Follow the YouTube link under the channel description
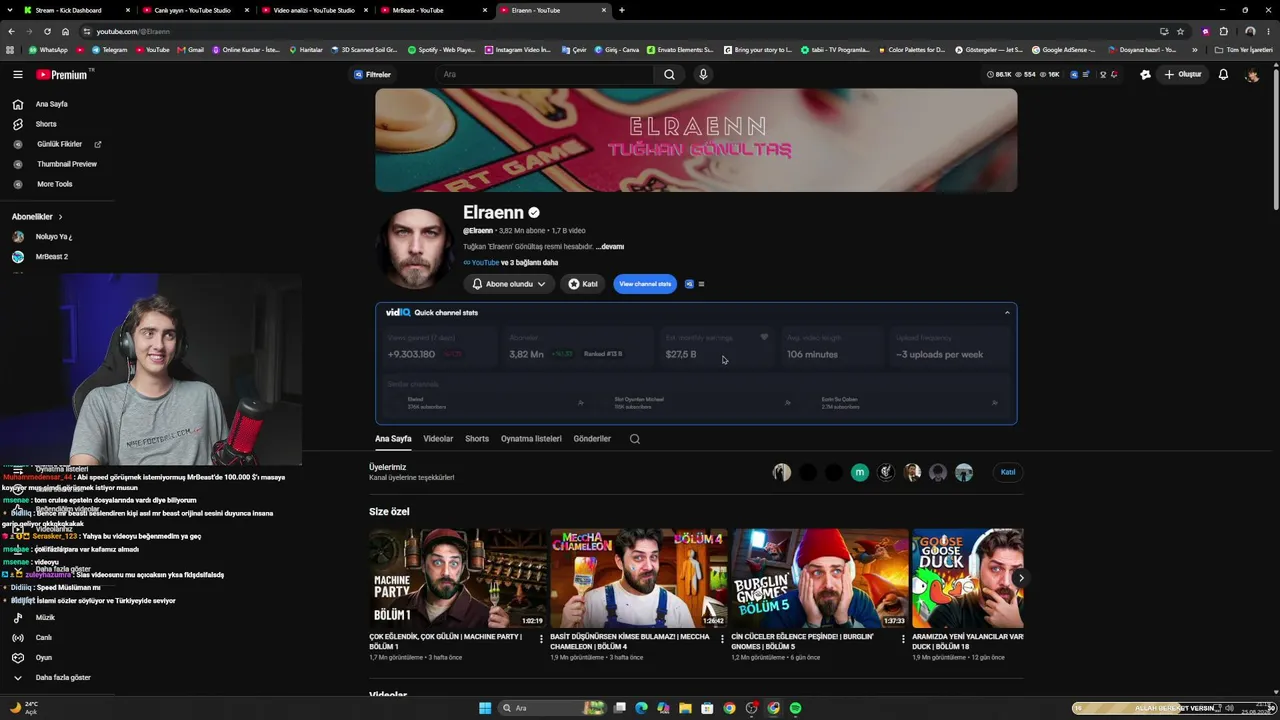1280x720 pixels. coord(485,263)
